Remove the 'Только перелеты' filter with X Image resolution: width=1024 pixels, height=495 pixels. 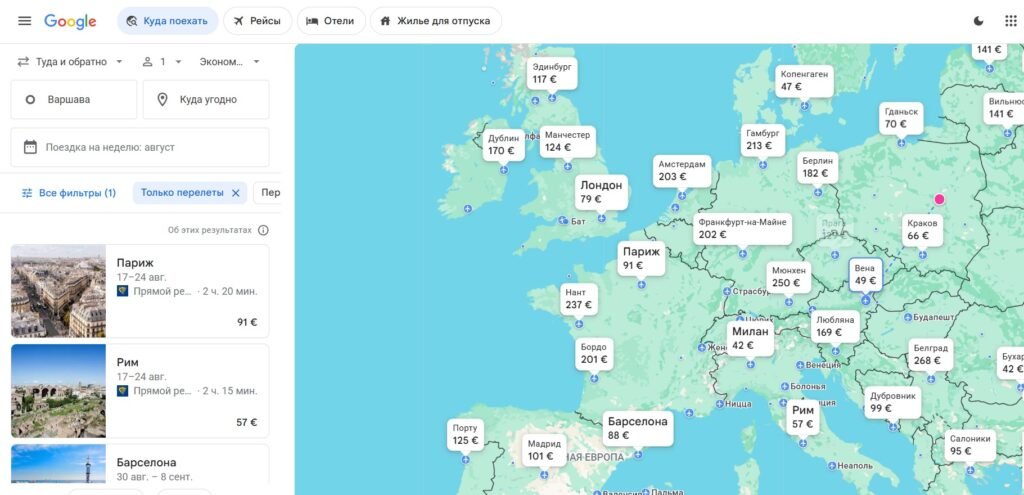pyautogui.click(x=236, y=193)
